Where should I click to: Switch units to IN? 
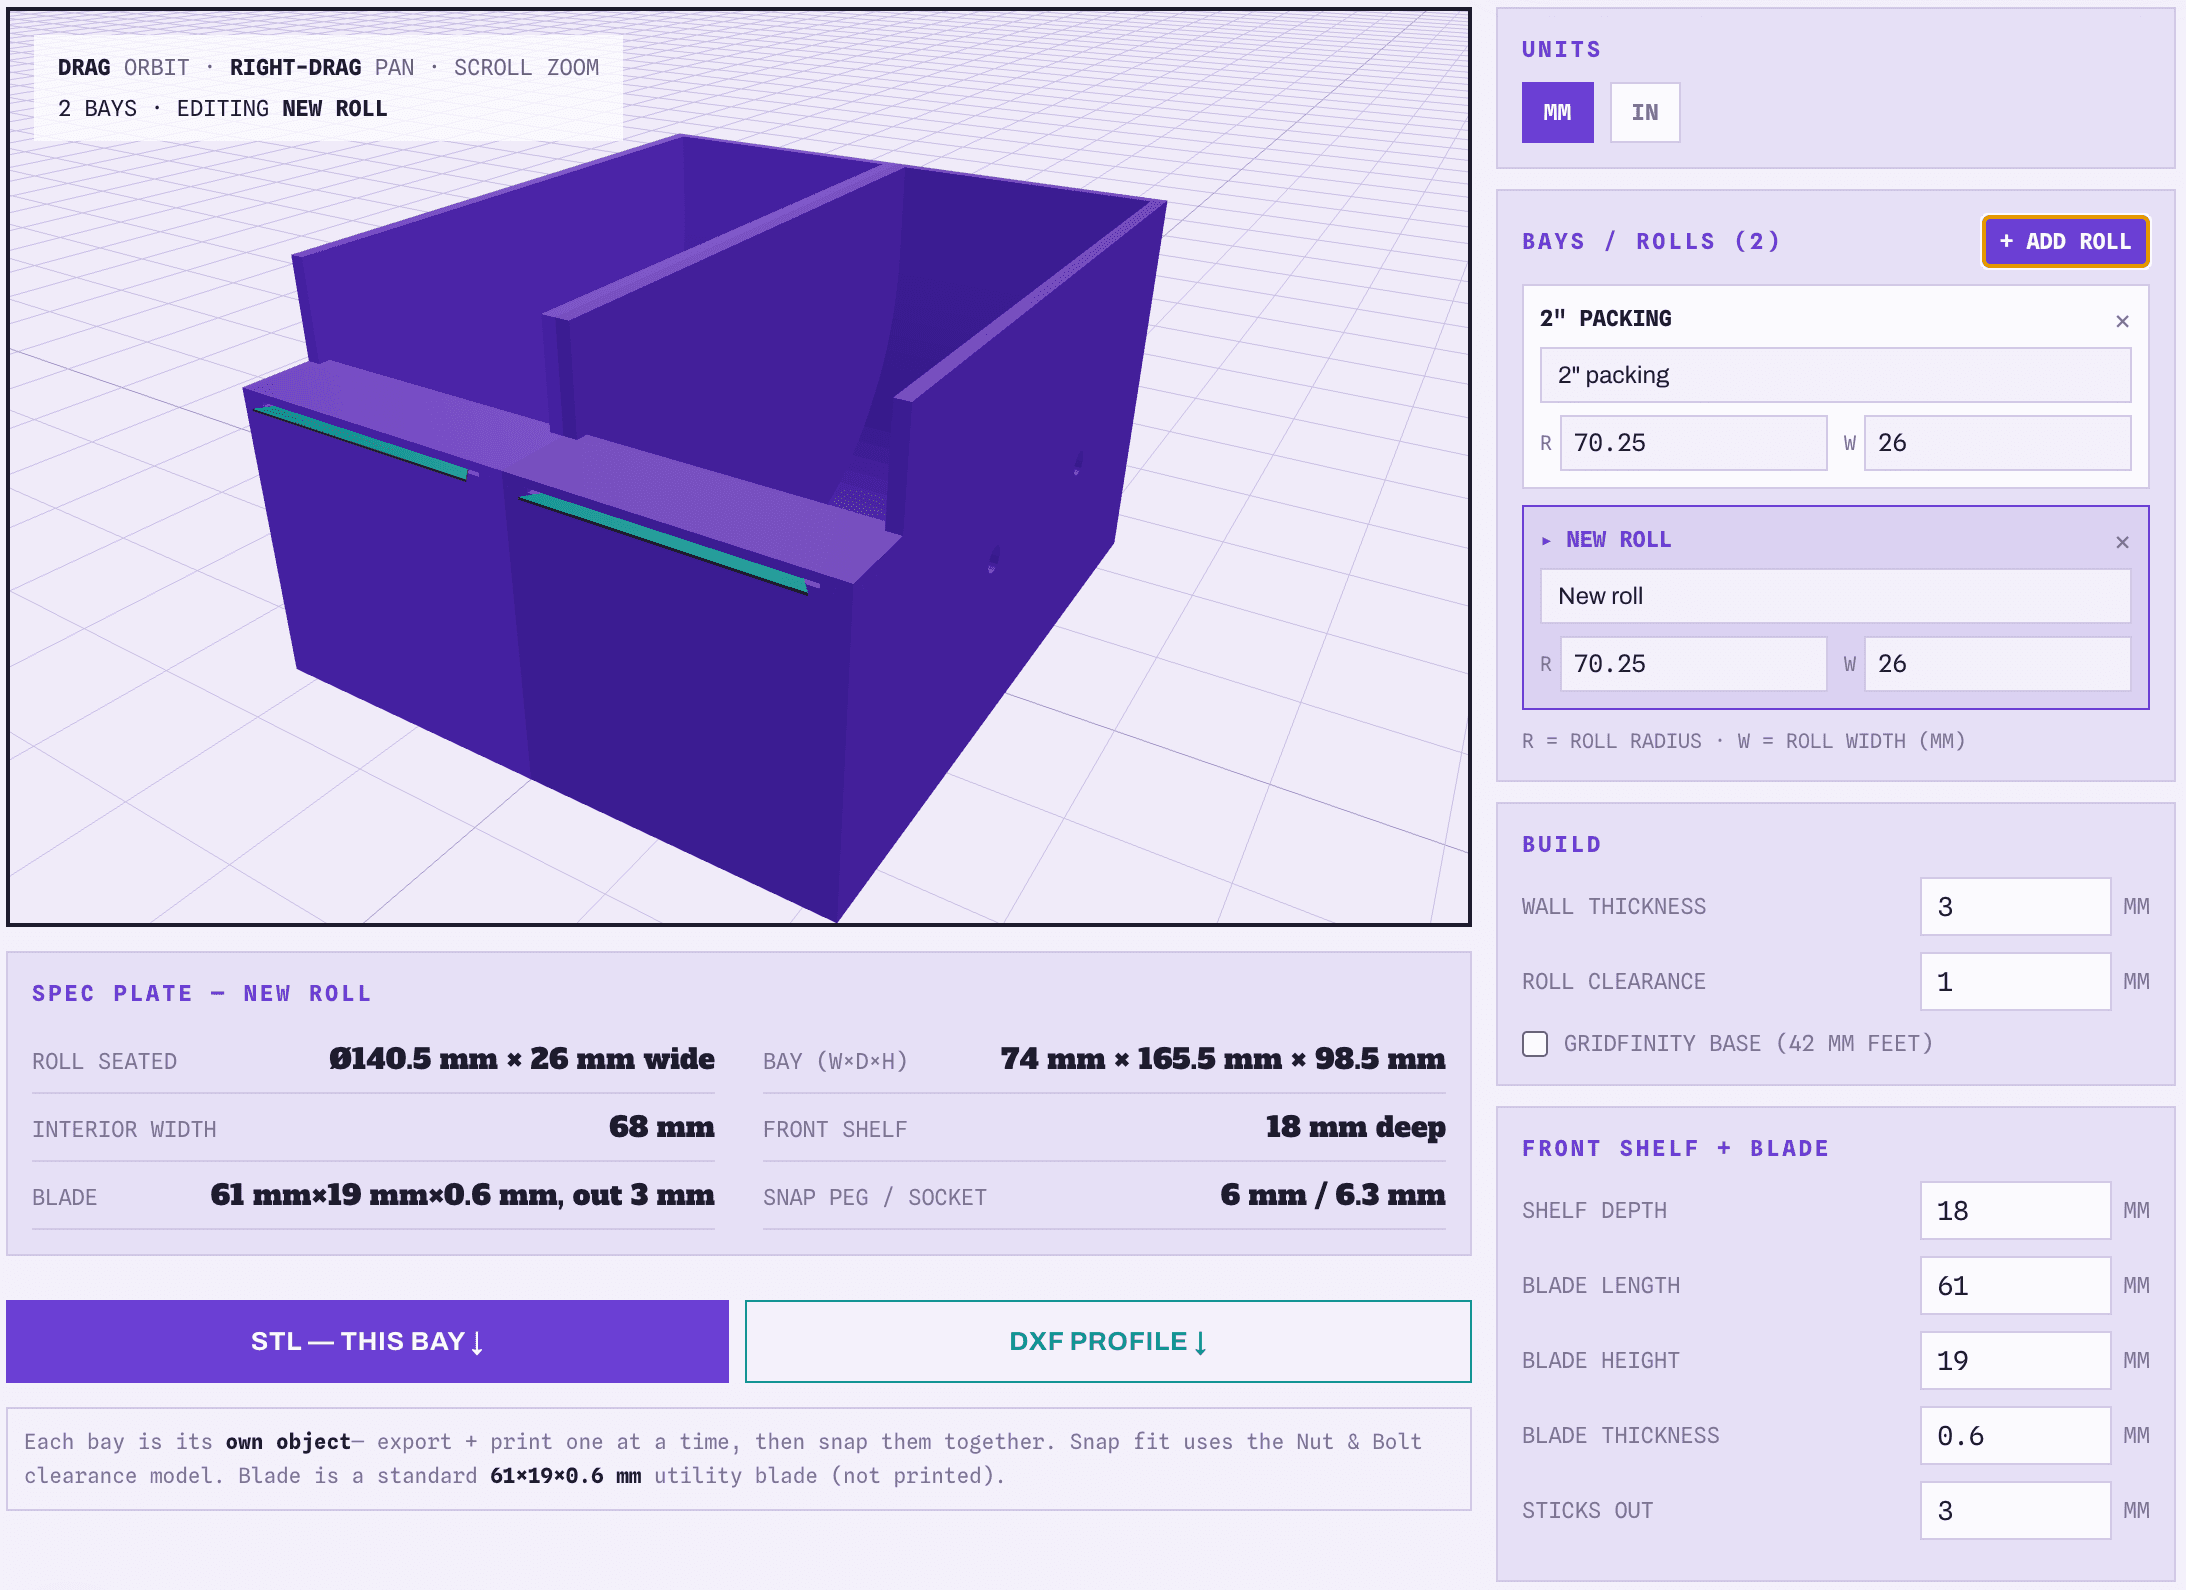(x=1644, y=113)
